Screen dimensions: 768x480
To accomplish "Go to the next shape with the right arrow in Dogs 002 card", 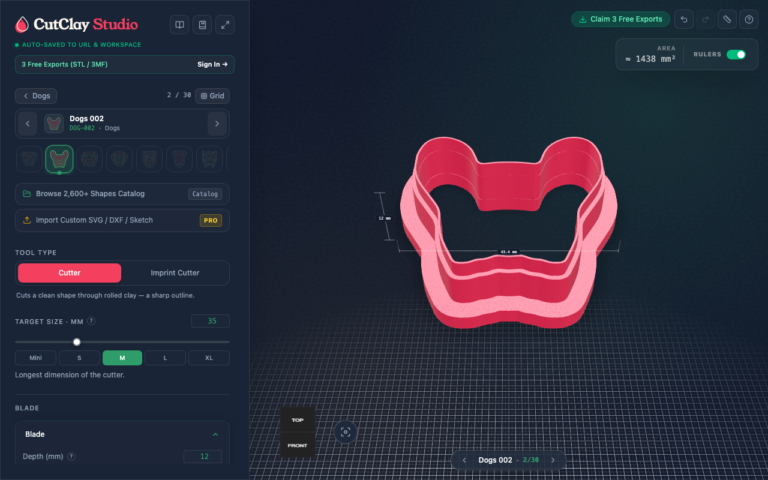I will (x=217, y=123).
